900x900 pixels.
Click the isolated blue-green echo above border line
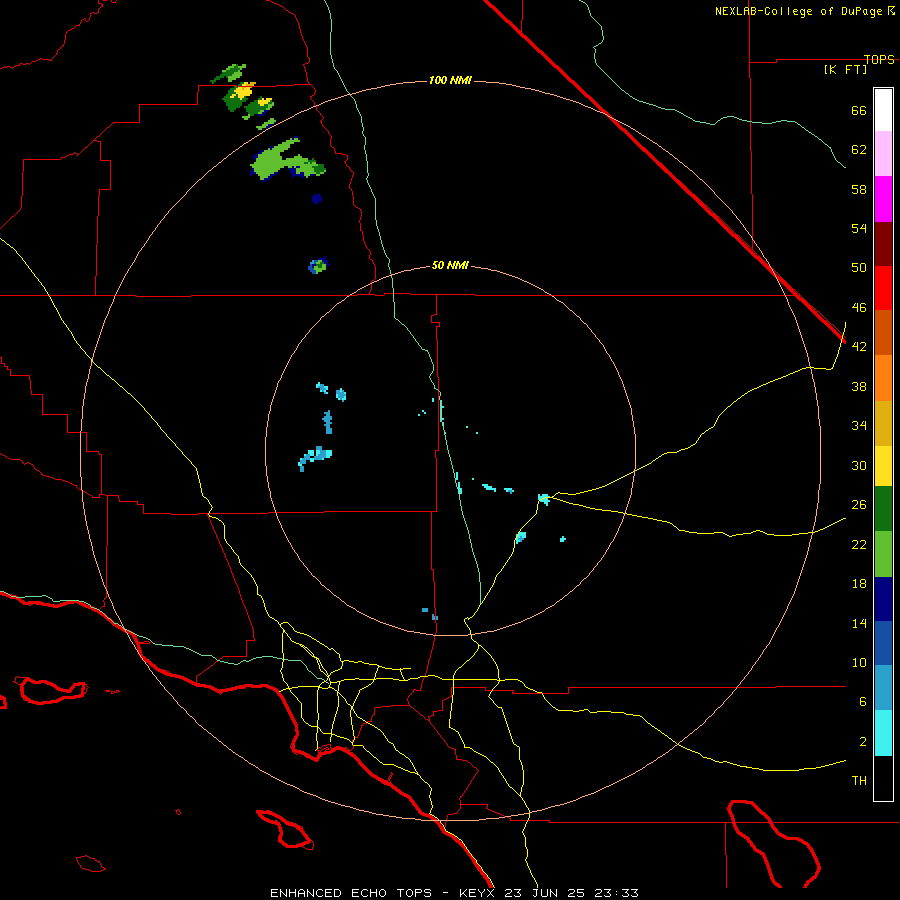318,265
